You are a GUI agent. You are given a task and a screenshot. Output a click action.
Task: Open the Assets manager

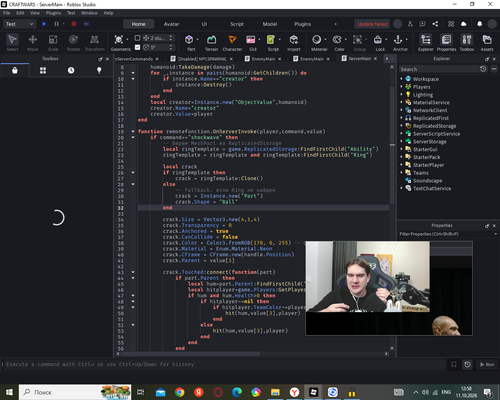(x=487, y=42)
